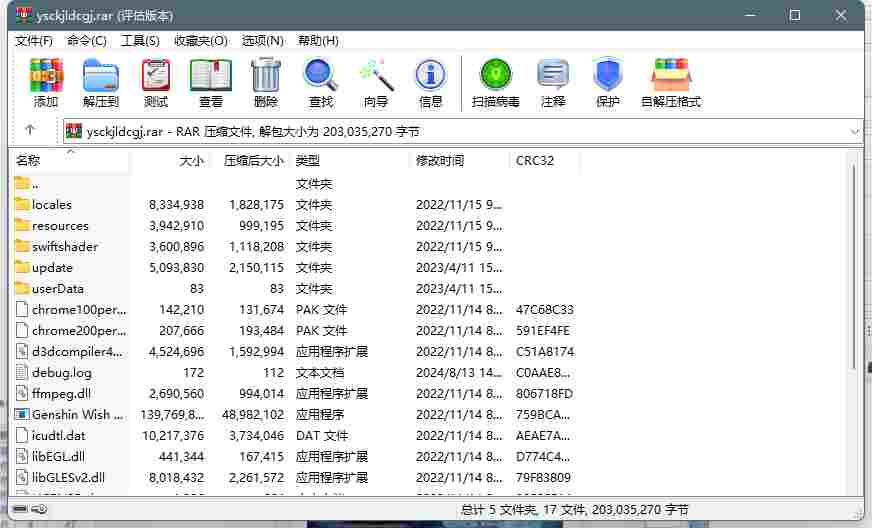The width and height of the screenshot is (872, 528).
Task: Click CRC32 value 591EF4FE
Action: [543, 330]
